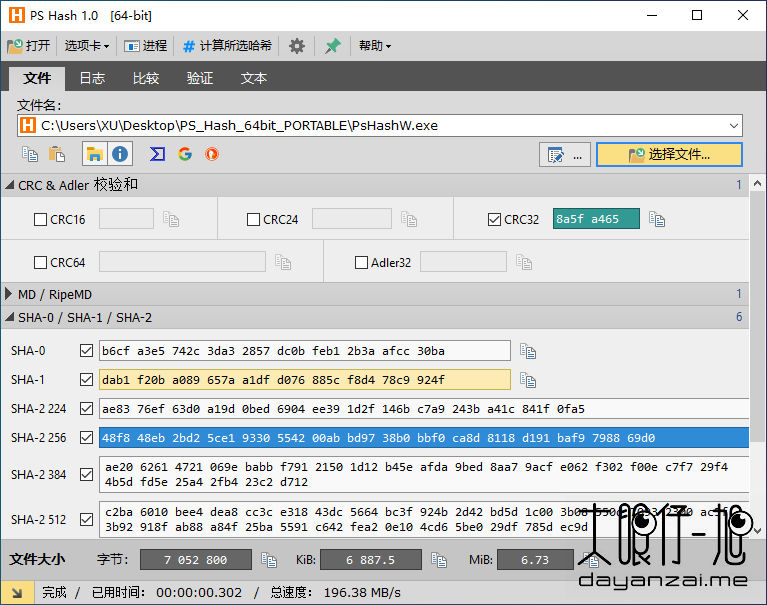The image size is (767, 605).
Task: Click the SHA-0 hash value field
Action: [305, 351]
